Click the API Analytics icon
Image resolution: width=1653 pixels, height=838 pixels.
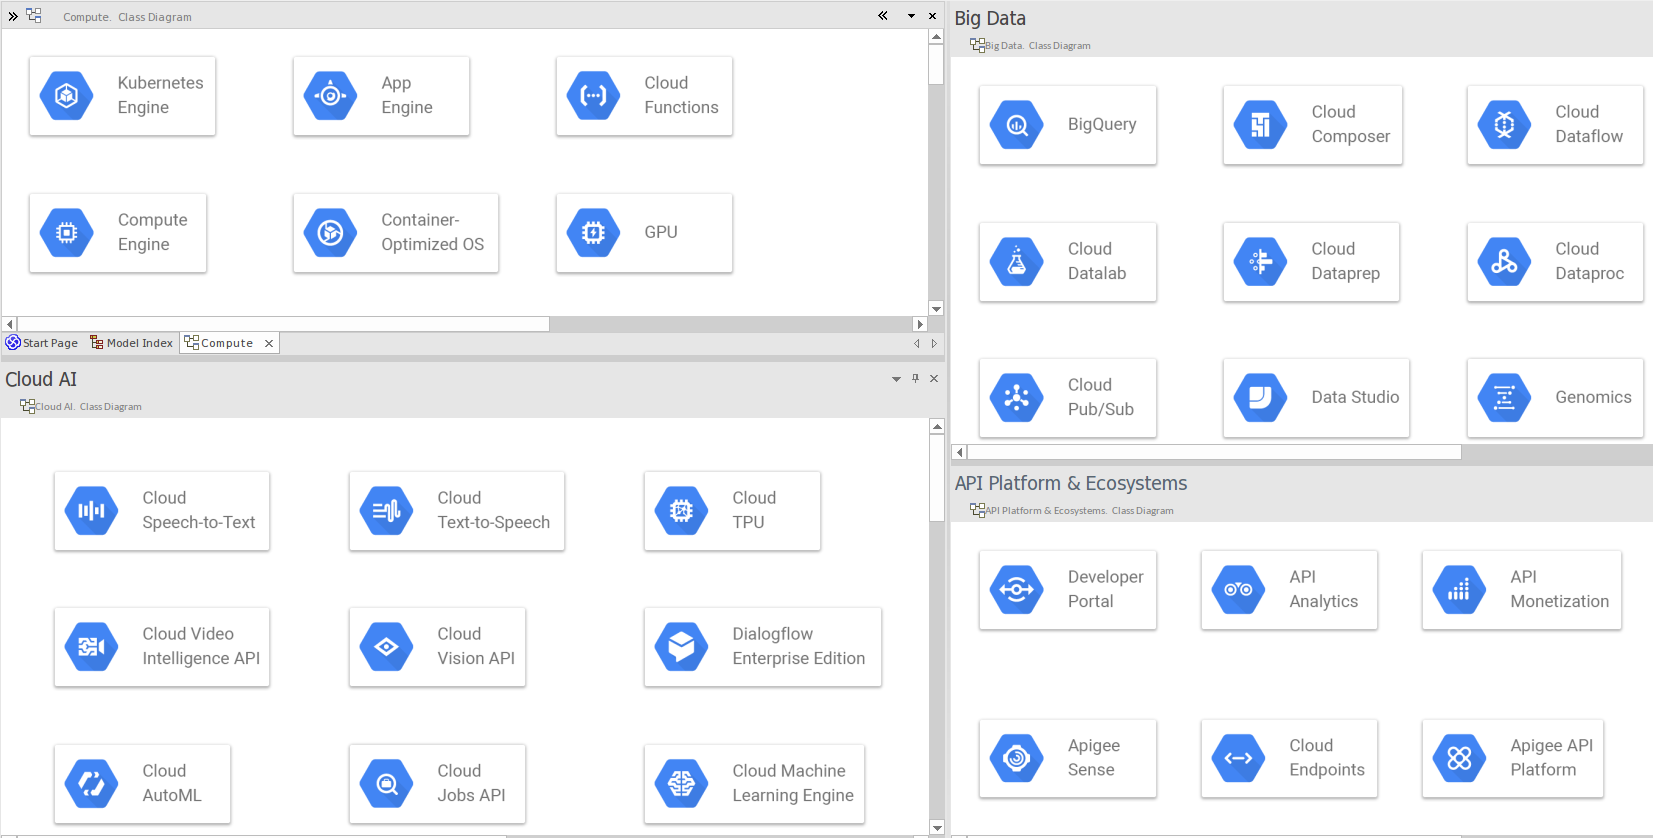point(1238,590)
